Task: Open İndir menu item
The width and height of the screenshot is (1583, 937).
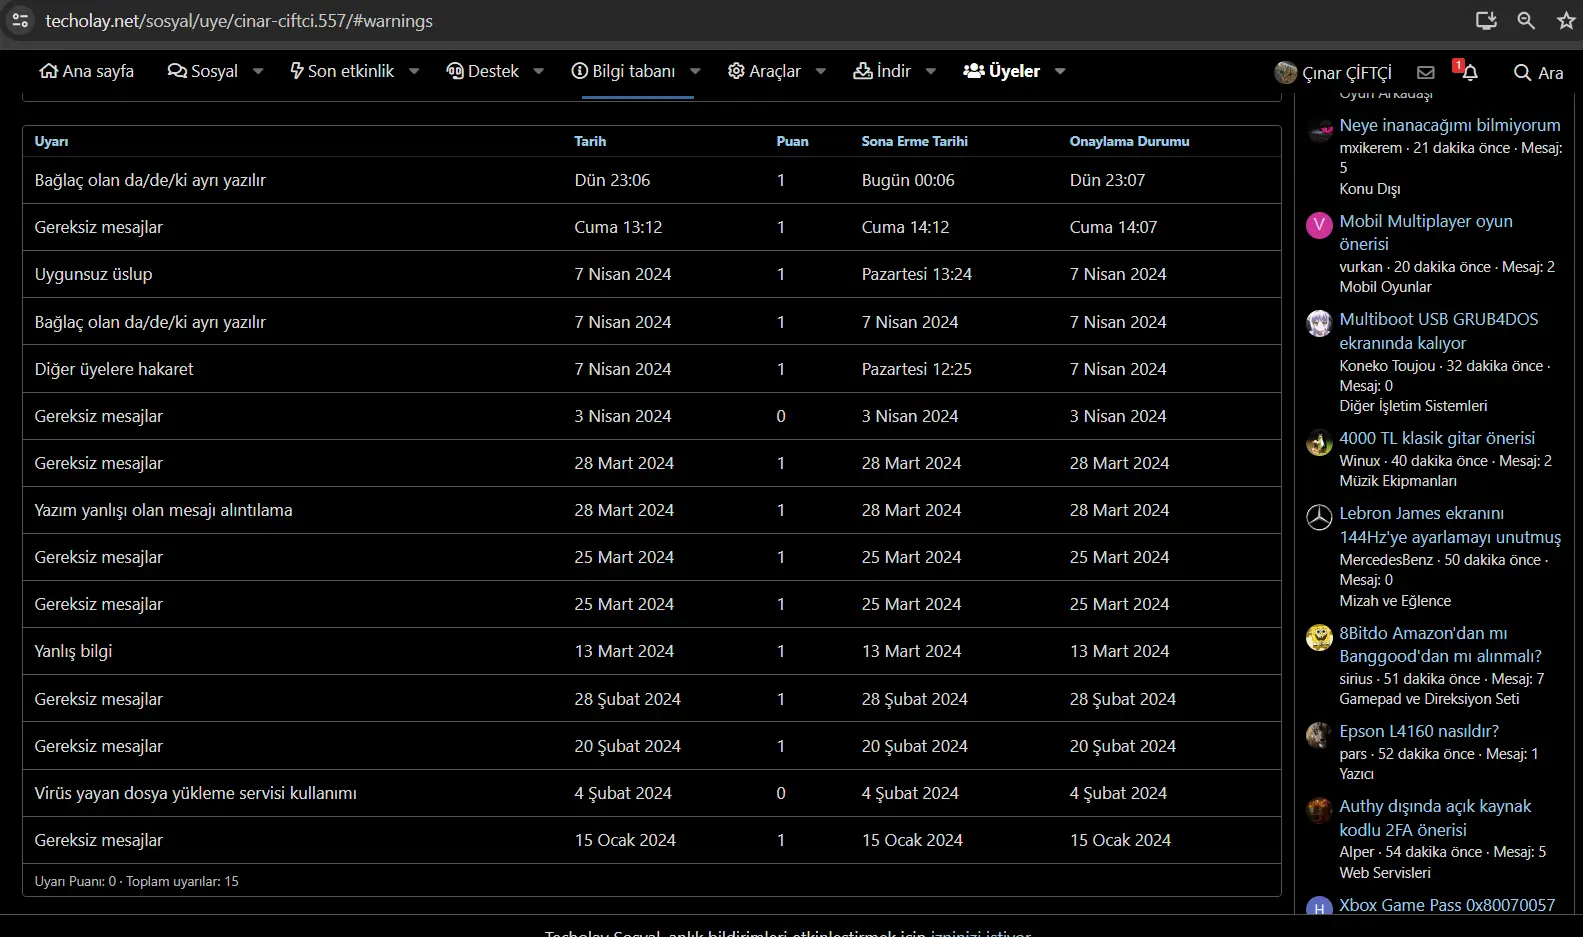Action: click(882, 71)
